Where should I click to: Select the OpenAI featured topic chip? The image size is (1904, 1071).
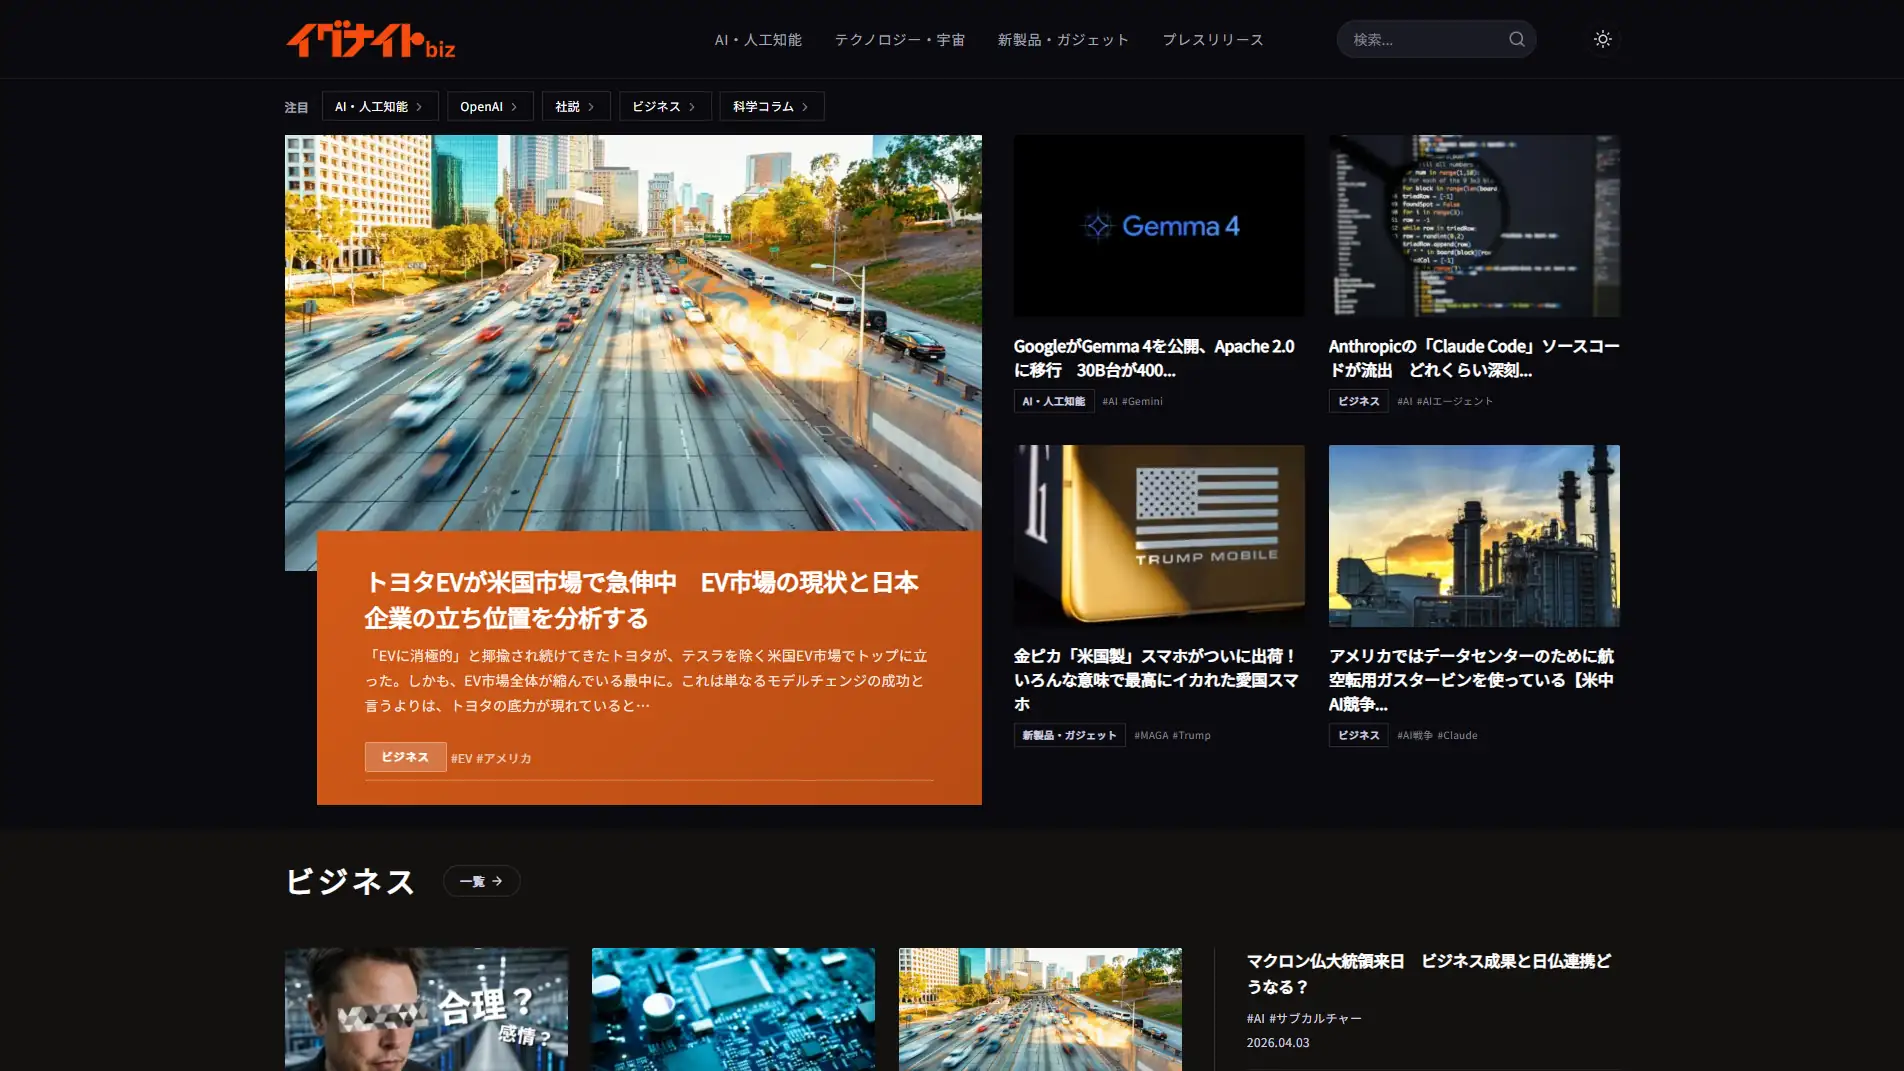click(x=490, y=106)
